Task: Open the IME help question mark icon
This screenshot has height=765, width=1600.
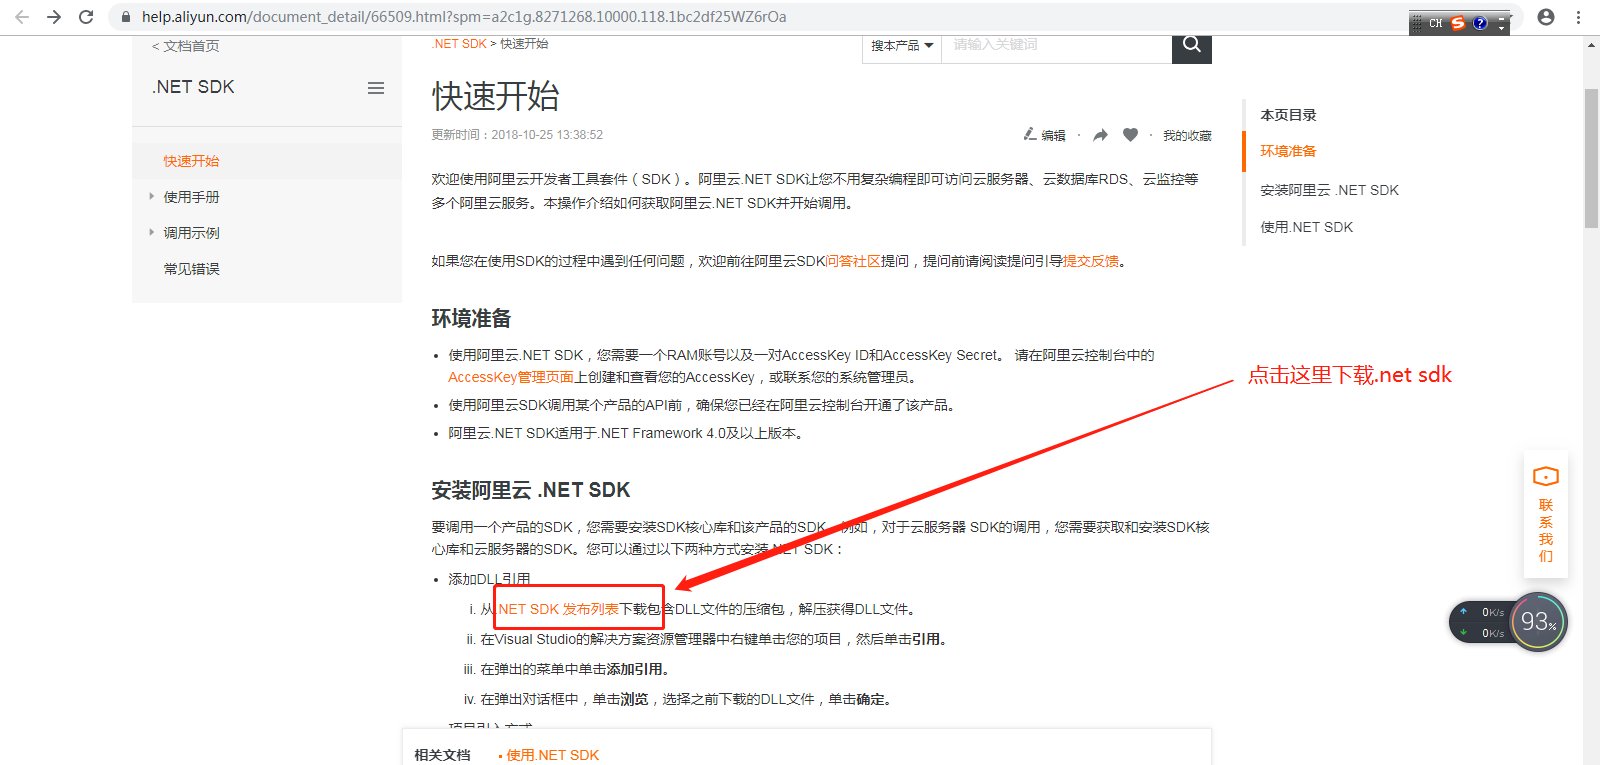Action: click(x=1480, y=23)
